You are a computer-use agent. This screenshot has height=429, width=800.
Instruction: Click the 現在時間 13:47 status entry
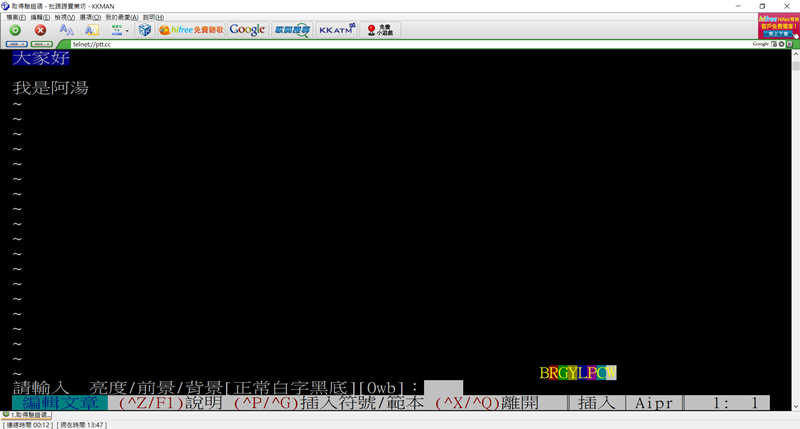coord(83,425)
